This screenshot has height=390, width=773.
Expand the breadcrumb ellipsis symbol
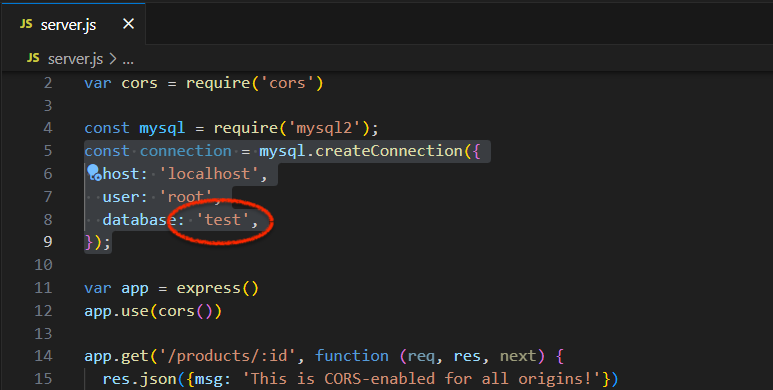pos(128,60)
